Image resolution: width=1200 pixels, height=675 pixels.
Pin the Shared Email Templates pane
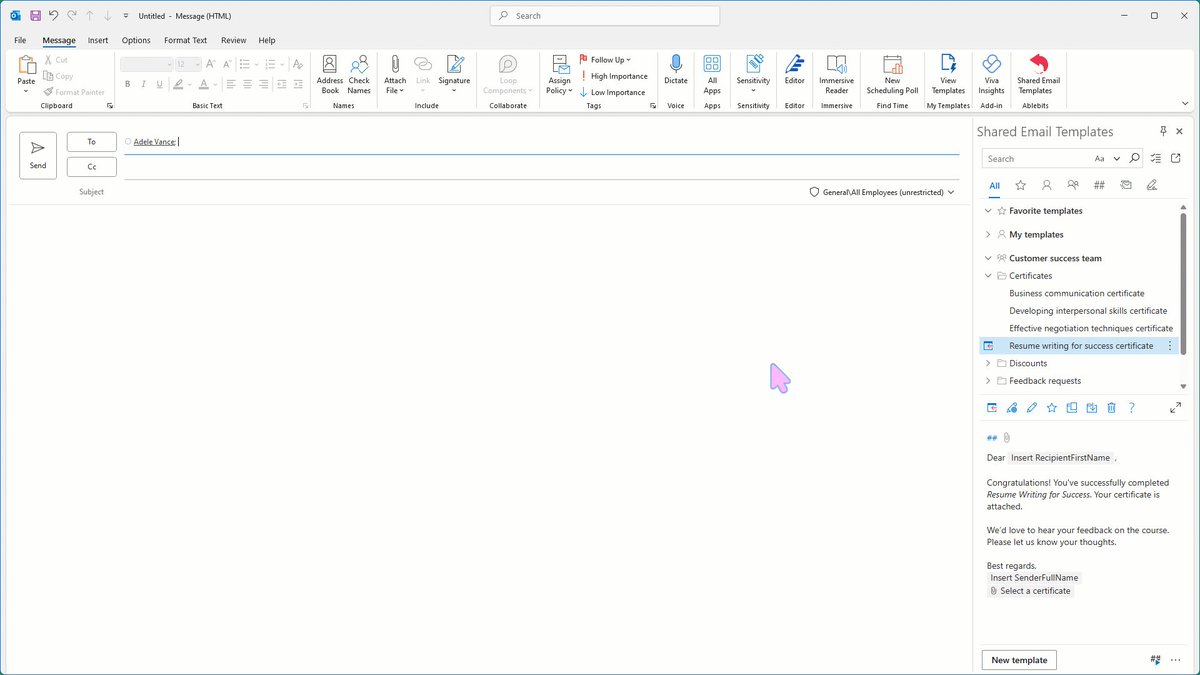coord(1163,131)
